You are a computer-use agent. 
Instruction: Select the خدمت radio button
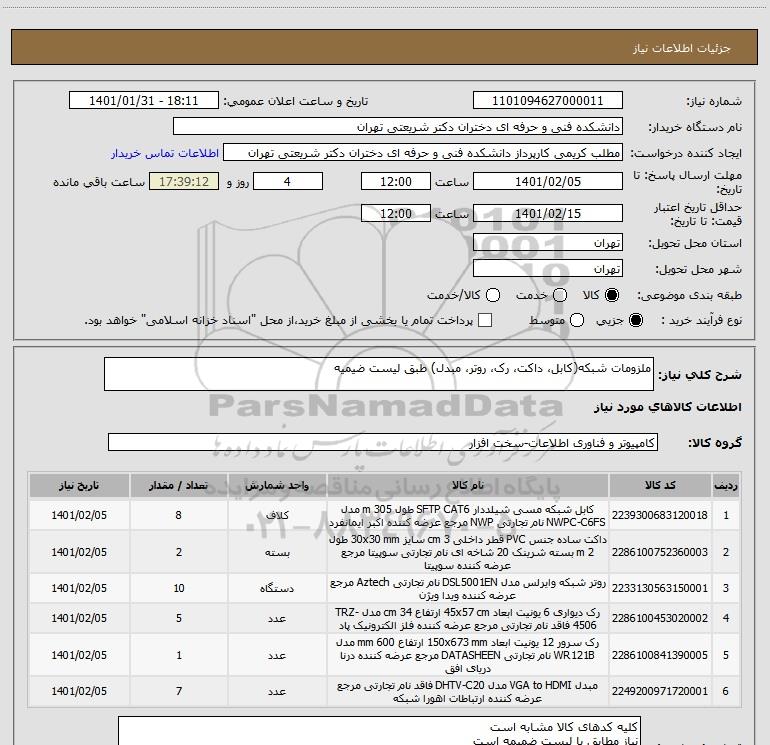click(x=560, y=295)
